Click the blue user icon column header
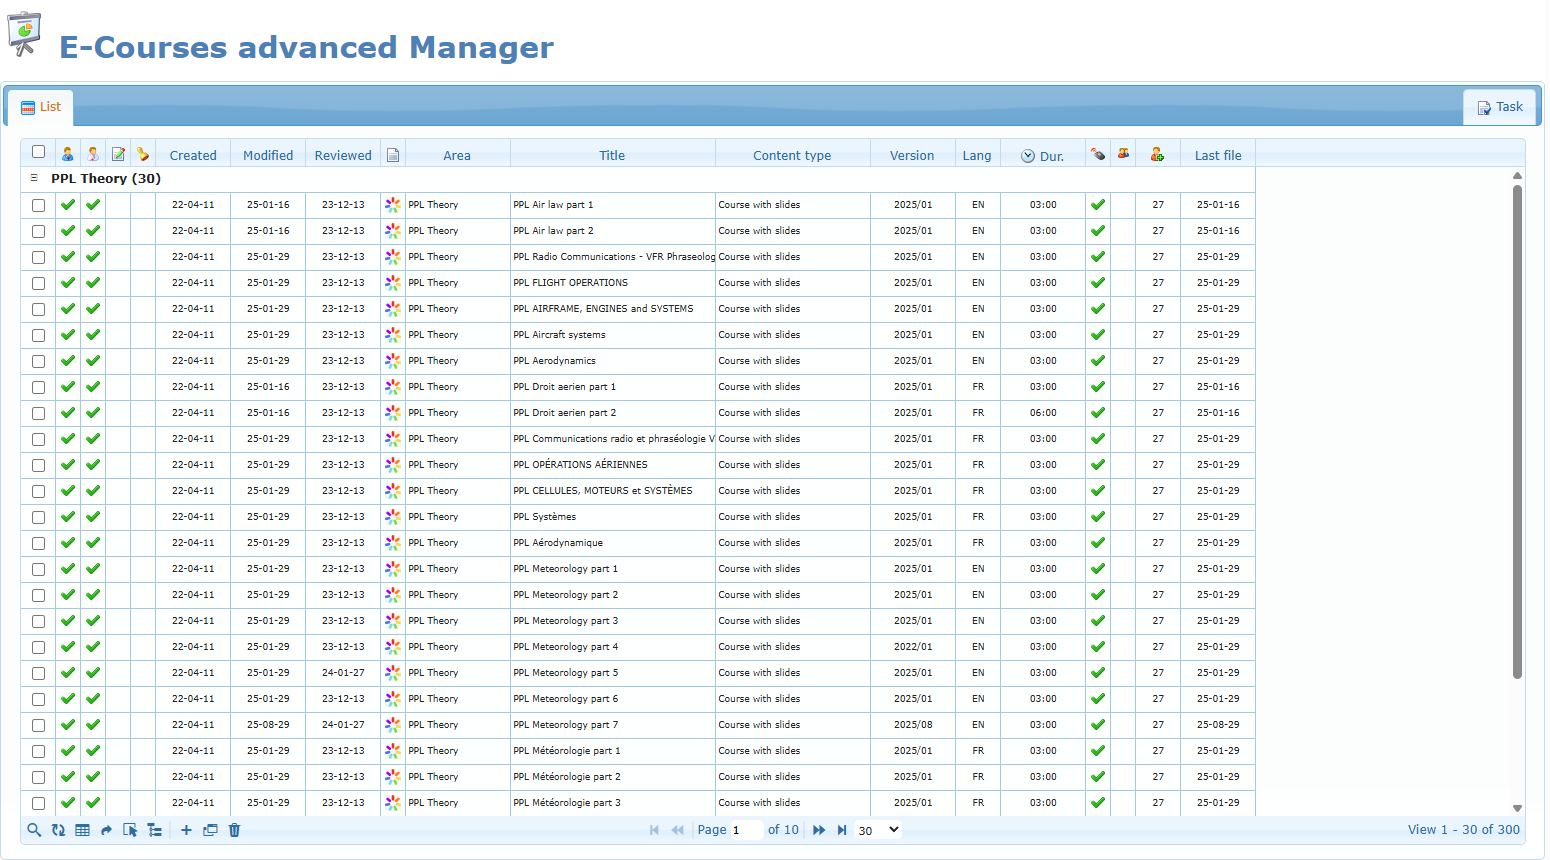The image size is (1550, 860). [67, 154]
